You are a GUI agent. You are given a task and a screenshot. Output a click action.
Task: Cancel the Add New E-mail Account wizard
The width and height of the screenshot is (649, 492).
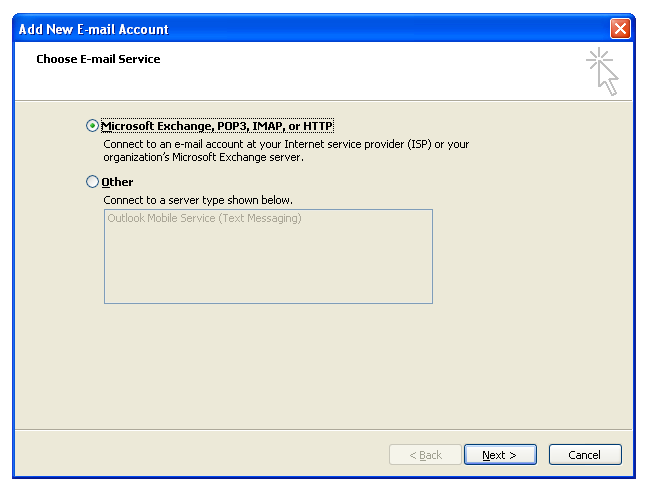pos(585,455)
